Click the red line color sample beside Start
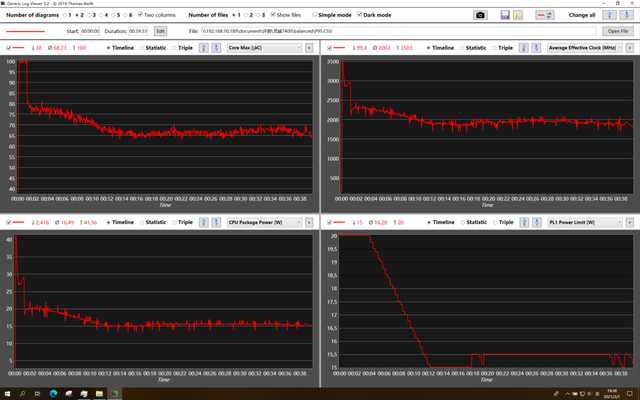This screenshot has height=400, width=640. click(x=25, y=31)
